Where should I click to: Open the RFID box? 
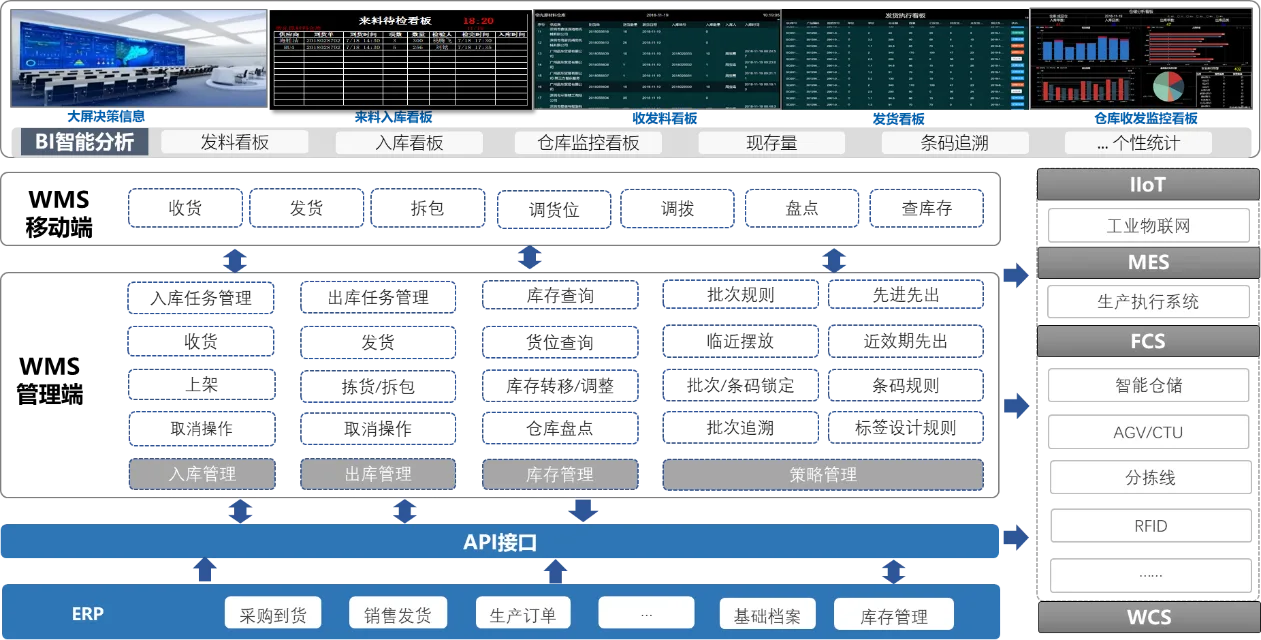pos(1149,526)
